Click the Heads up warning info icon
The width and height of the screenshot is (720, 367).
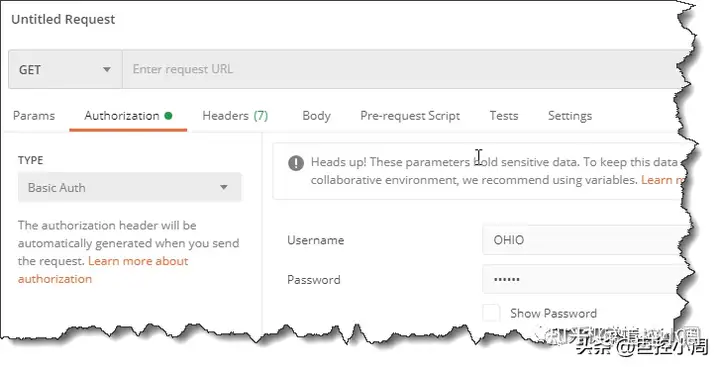pos(296,163)
